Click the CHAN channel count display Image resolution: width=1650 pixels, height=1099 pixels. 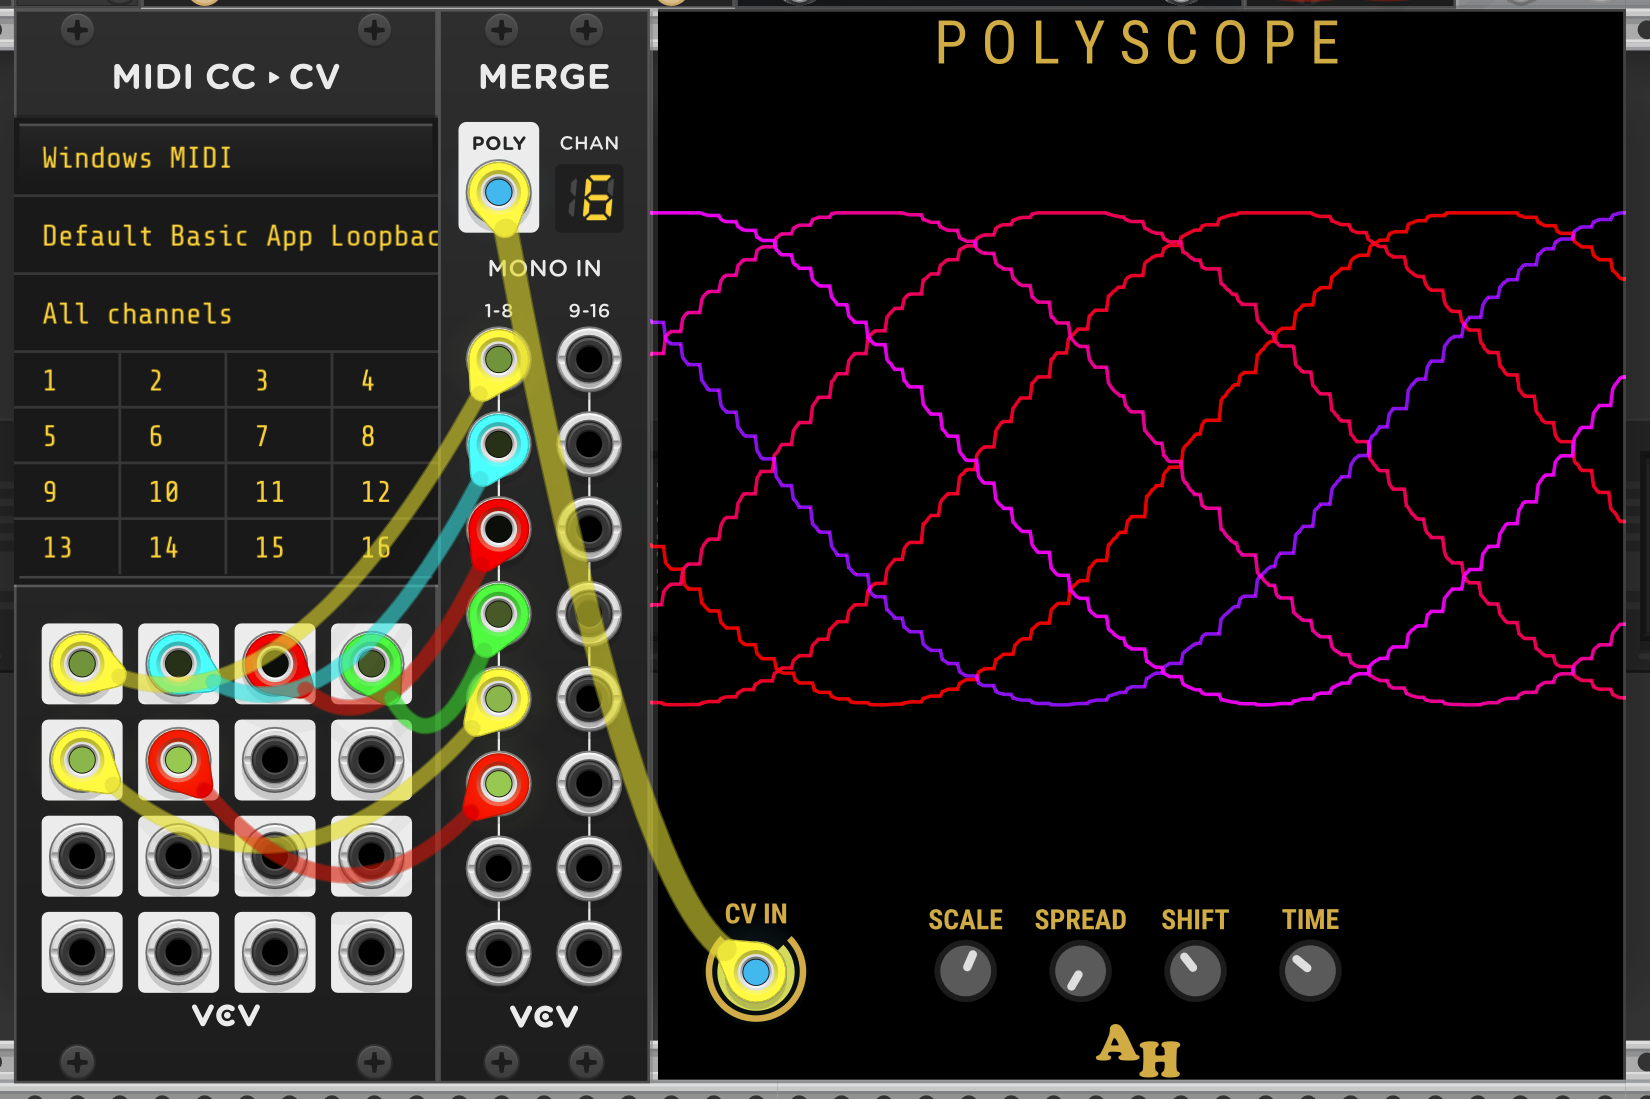click(589, 198)
